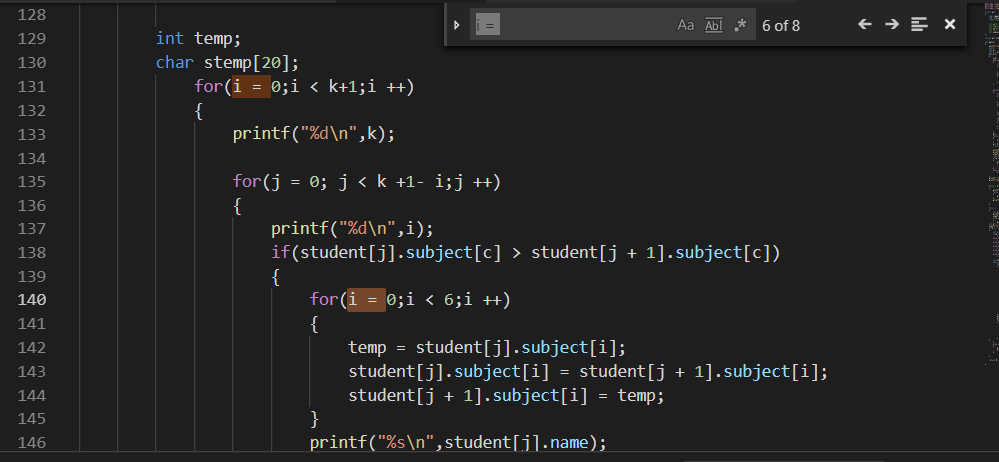Click the code minimap on right edge

point(990,200)
